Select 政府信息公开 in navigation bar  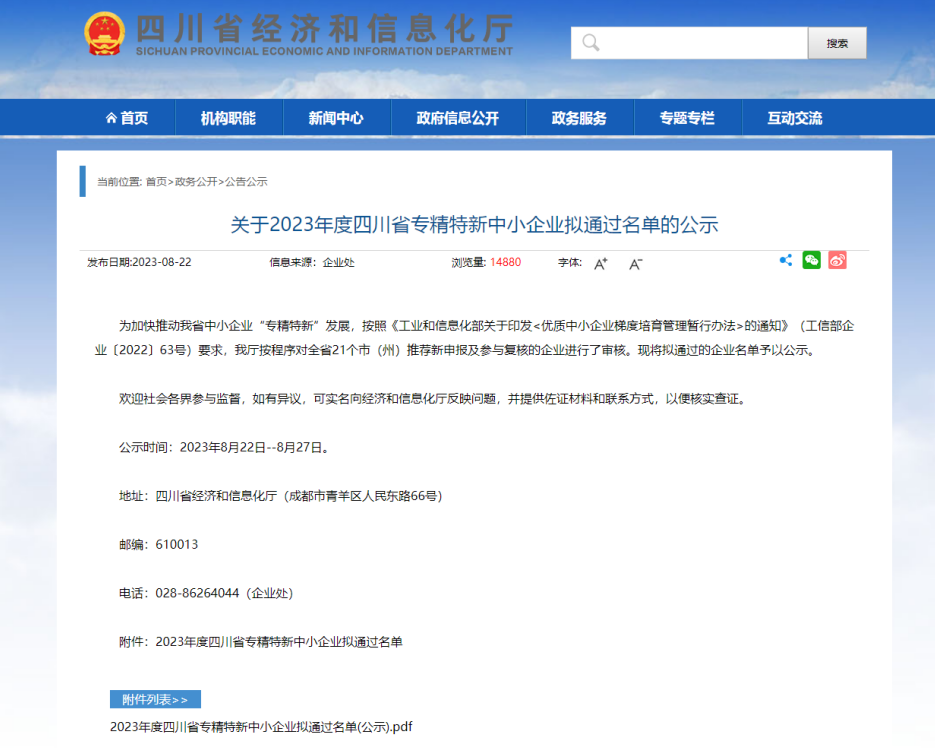[x=457, y=118]
